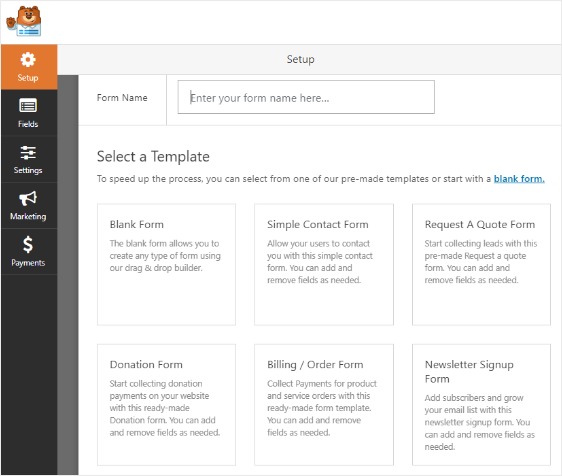
Task: Click the Setup label in the sidebar
Action: [28, 78]
